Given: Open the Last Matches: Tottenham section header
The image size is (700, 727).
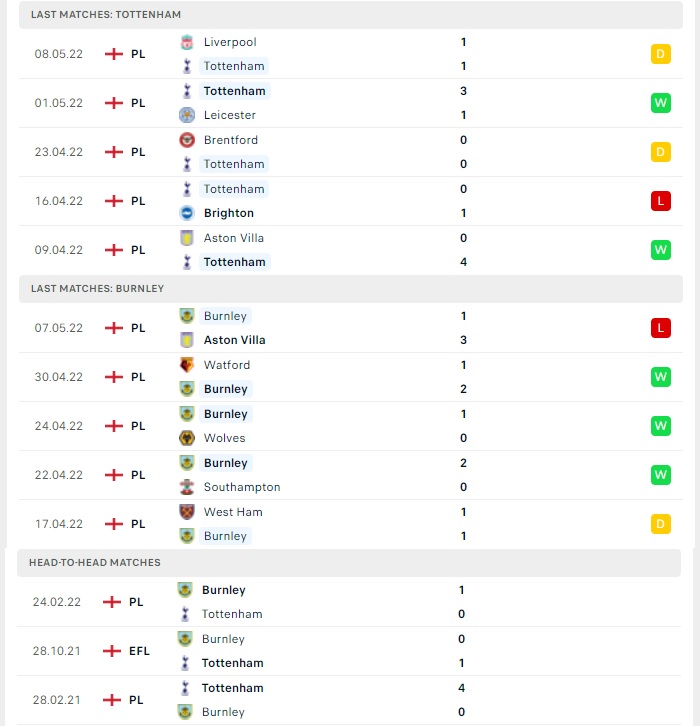Looking at the screenshot, I should pyautogui.click(x=350, y=15).
